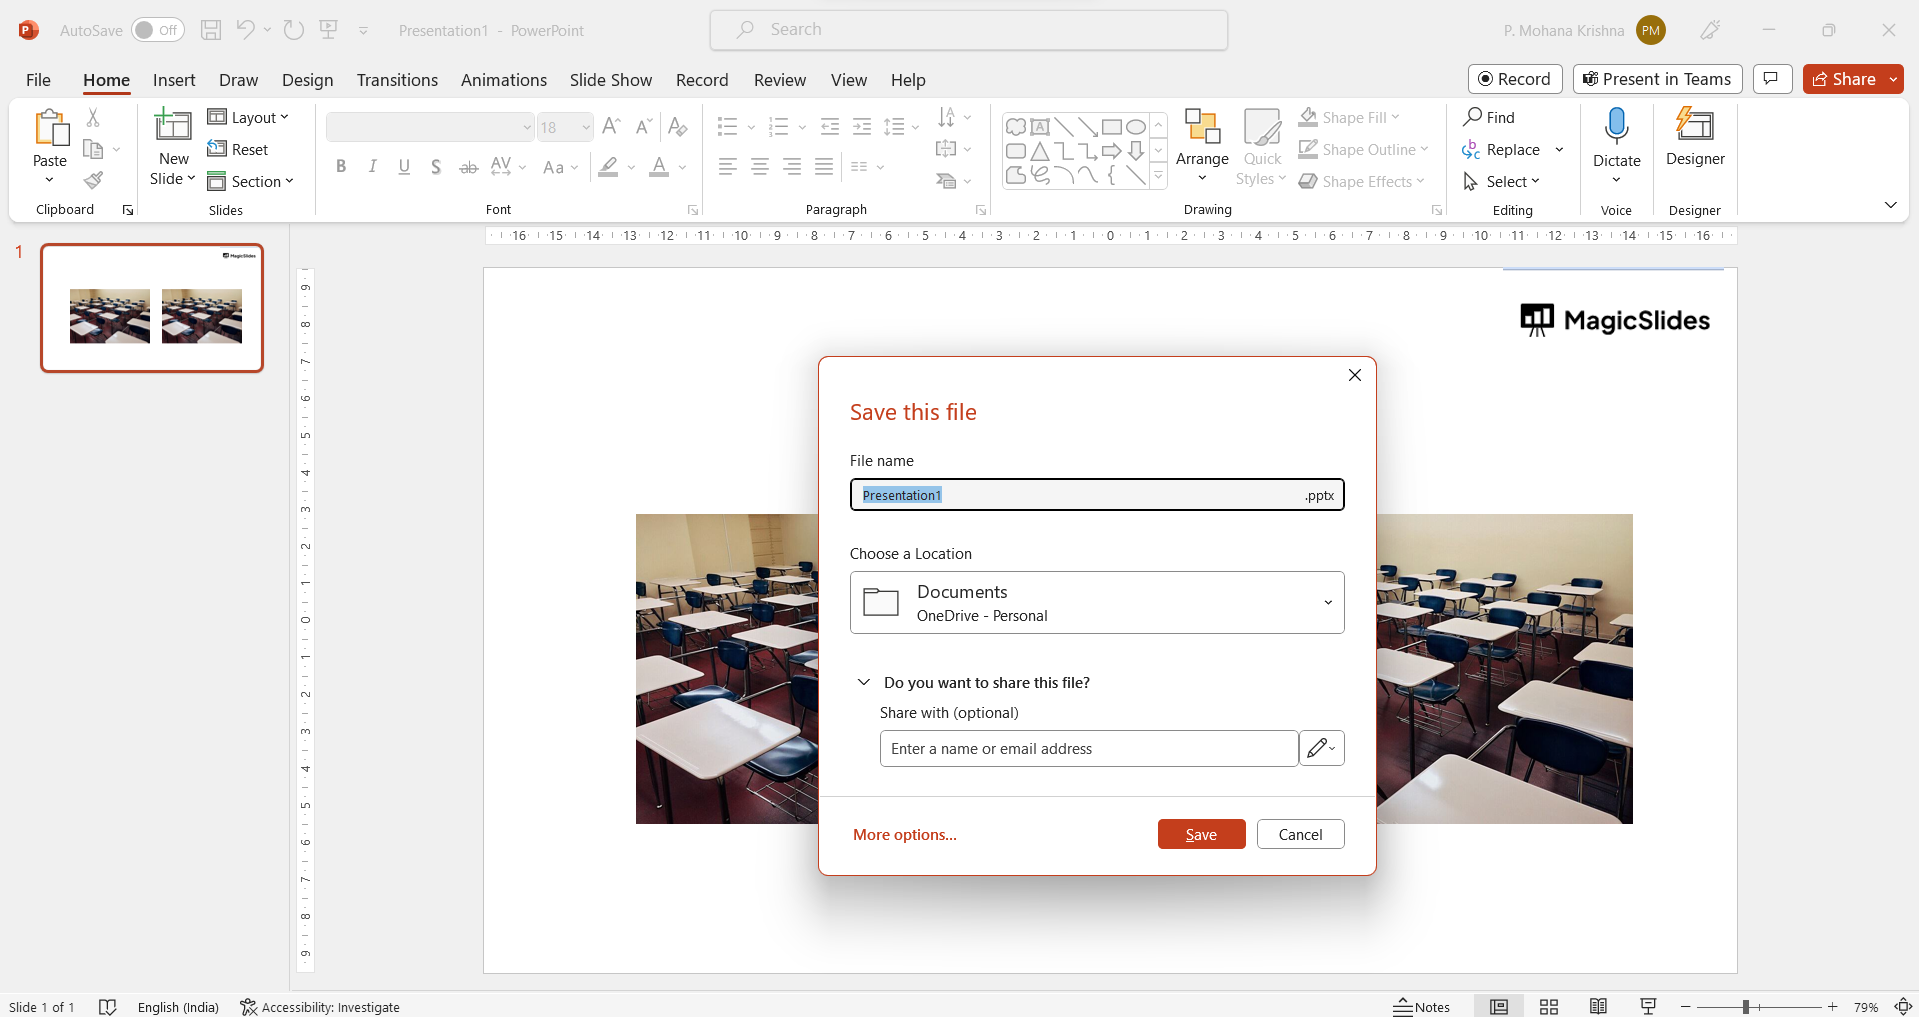This screenshot has width=1919, height=1017.
Task: Click the Find magnifier in Editing group
Action: [1473, 117]
